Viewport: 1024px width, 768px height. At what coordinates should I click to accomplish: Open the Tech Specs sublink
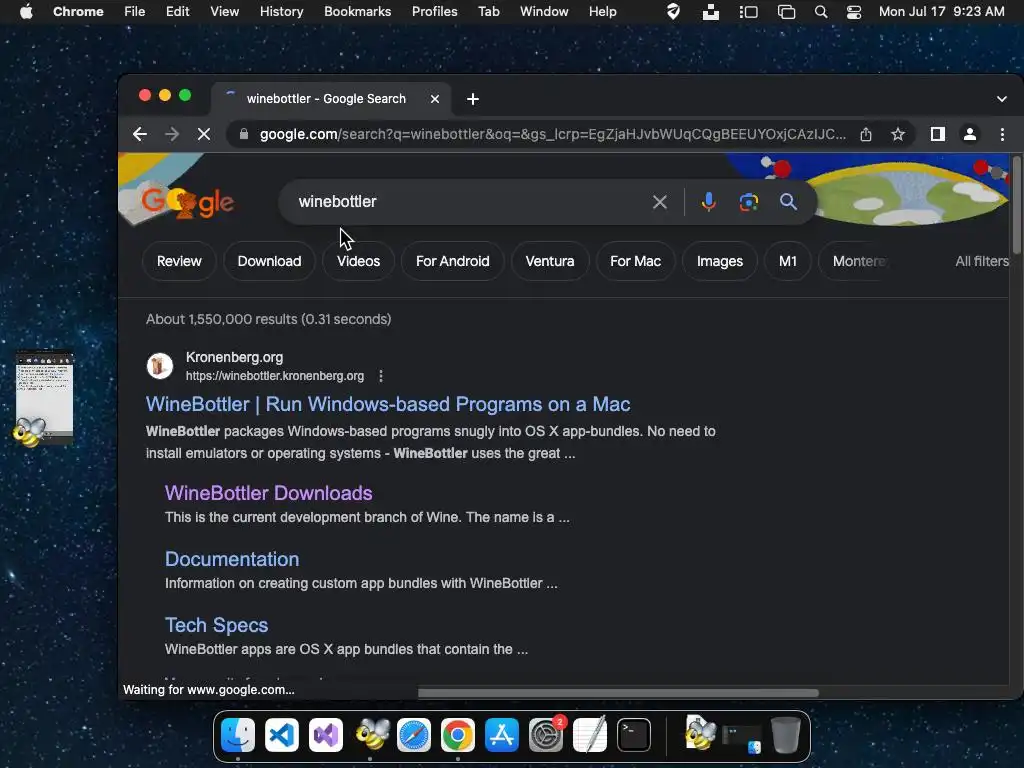point(216,625)
